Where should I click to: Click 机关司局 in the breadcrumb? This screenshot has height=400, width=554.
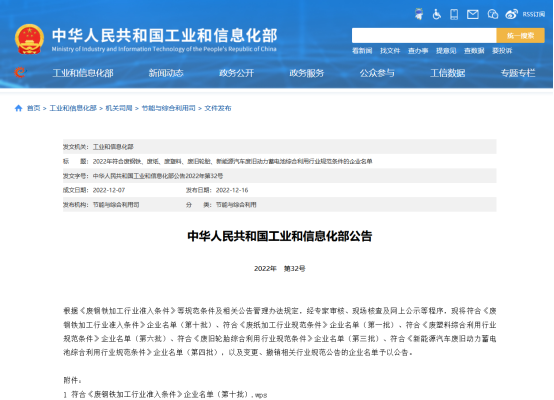[x=119, y=108]
